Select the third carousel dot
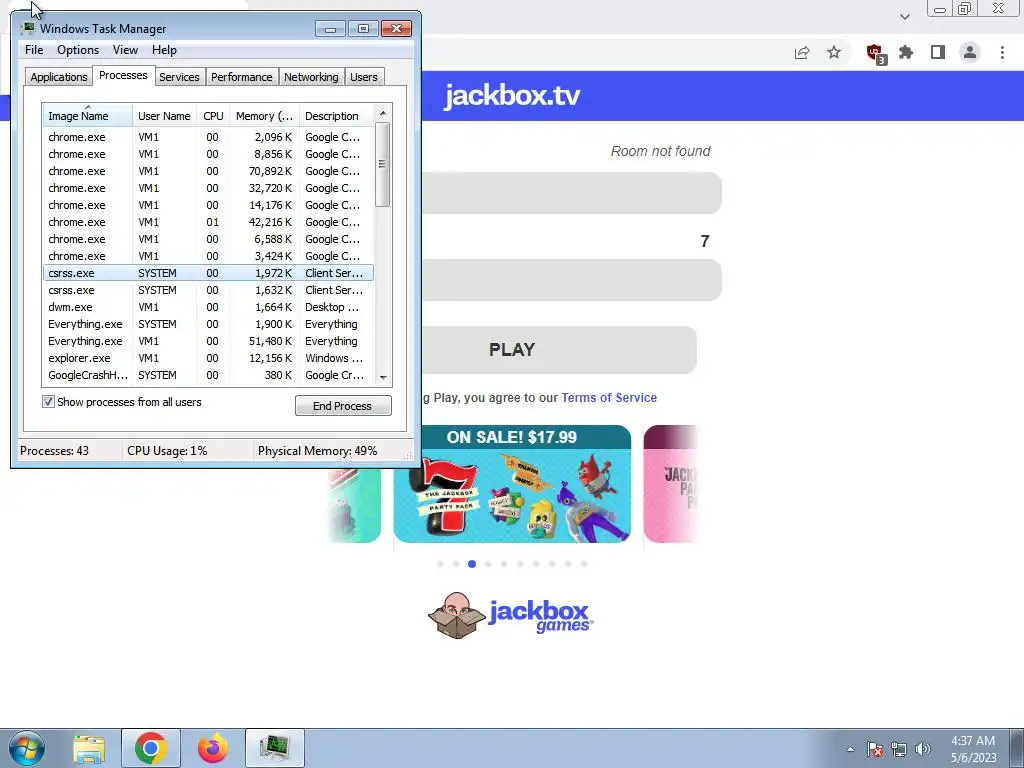Viewport: 1024px width, 768px height. (x=472, y=564)
